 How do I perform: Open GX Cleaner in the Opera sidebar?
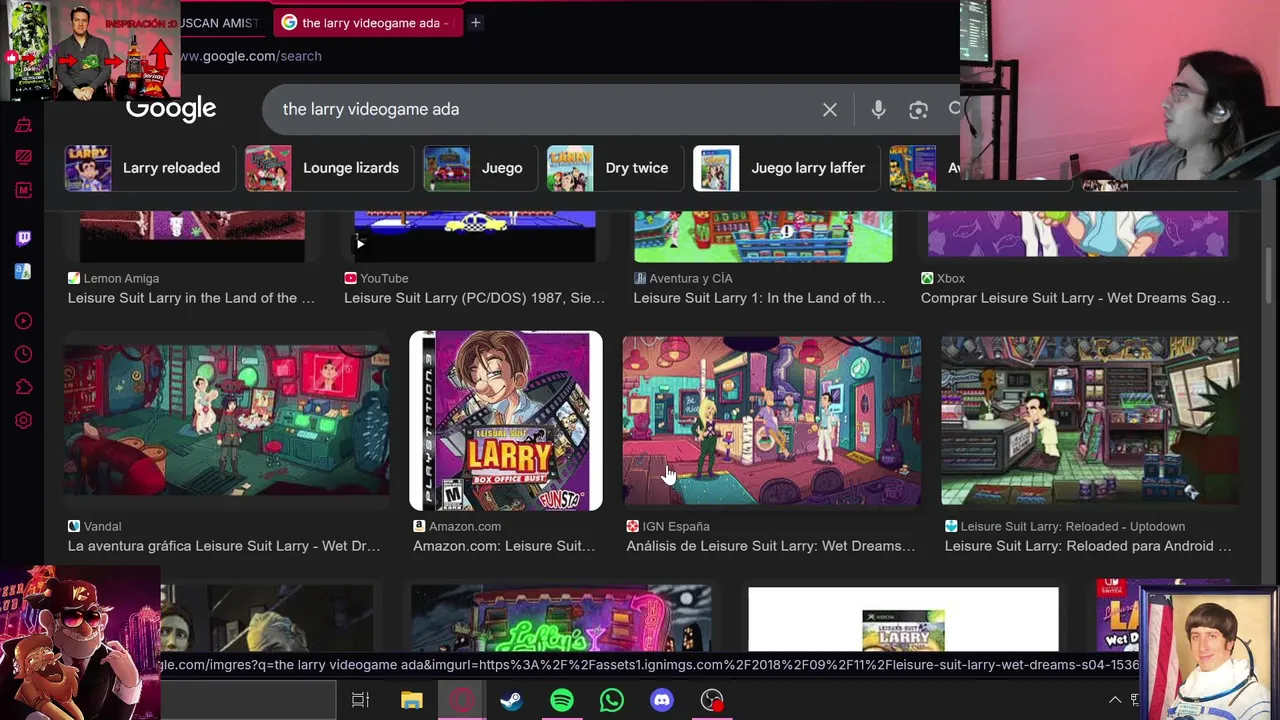[23, 125]
